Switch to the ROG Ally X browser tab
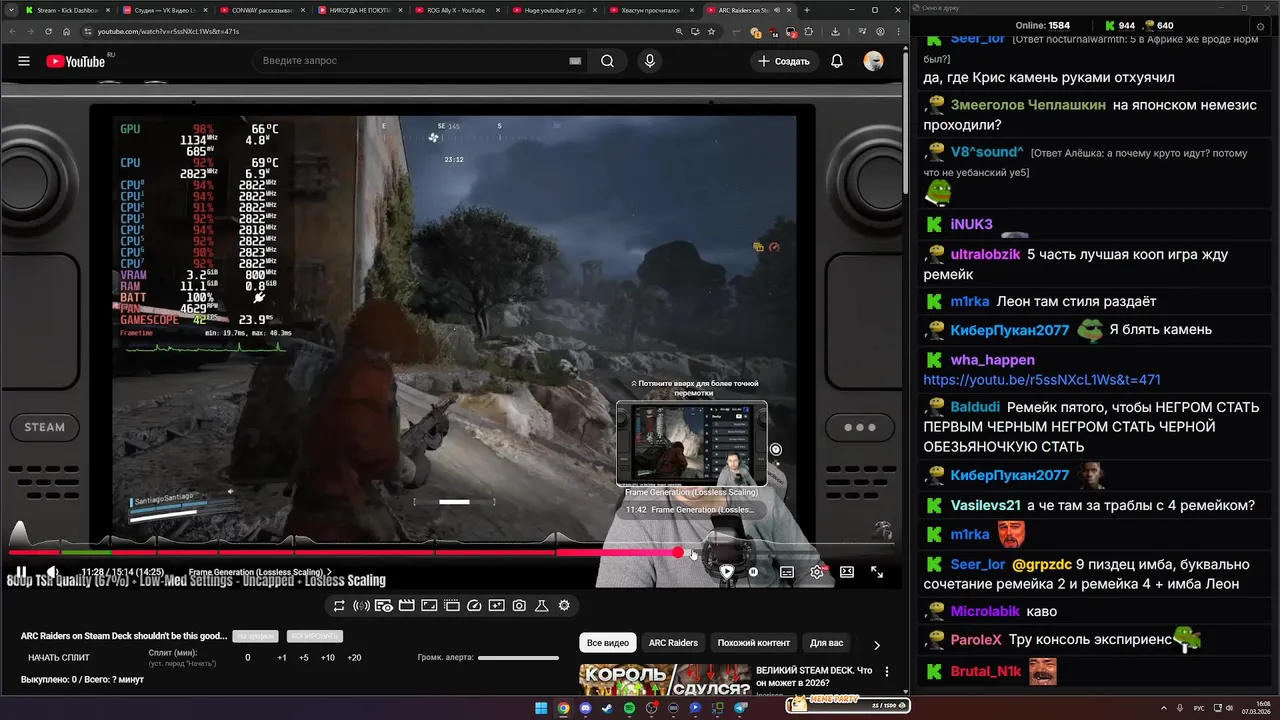The width and height of the screenshot is (1280, 720). click(455, 10)
